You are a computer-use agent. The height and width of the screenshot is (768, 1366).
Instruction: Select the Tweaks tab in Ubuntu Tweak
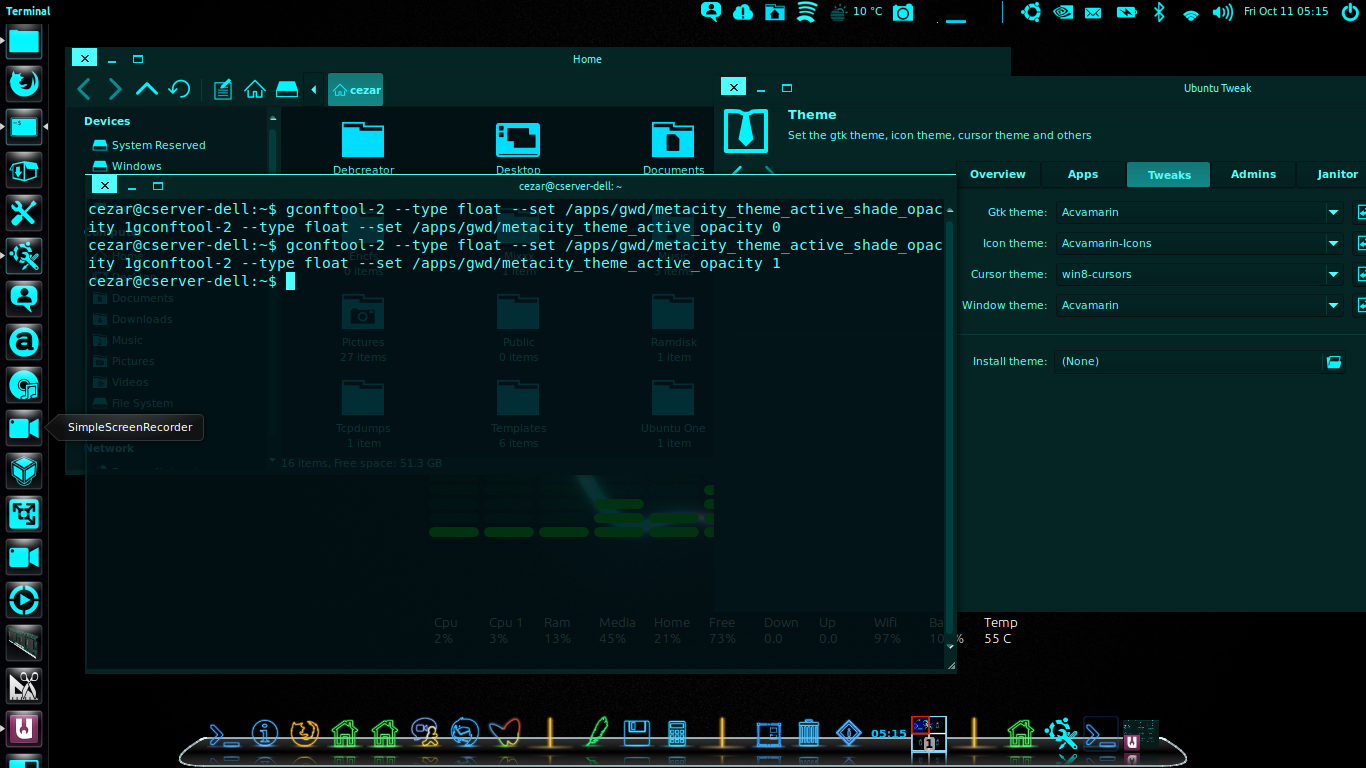[x=1169, y=174]
